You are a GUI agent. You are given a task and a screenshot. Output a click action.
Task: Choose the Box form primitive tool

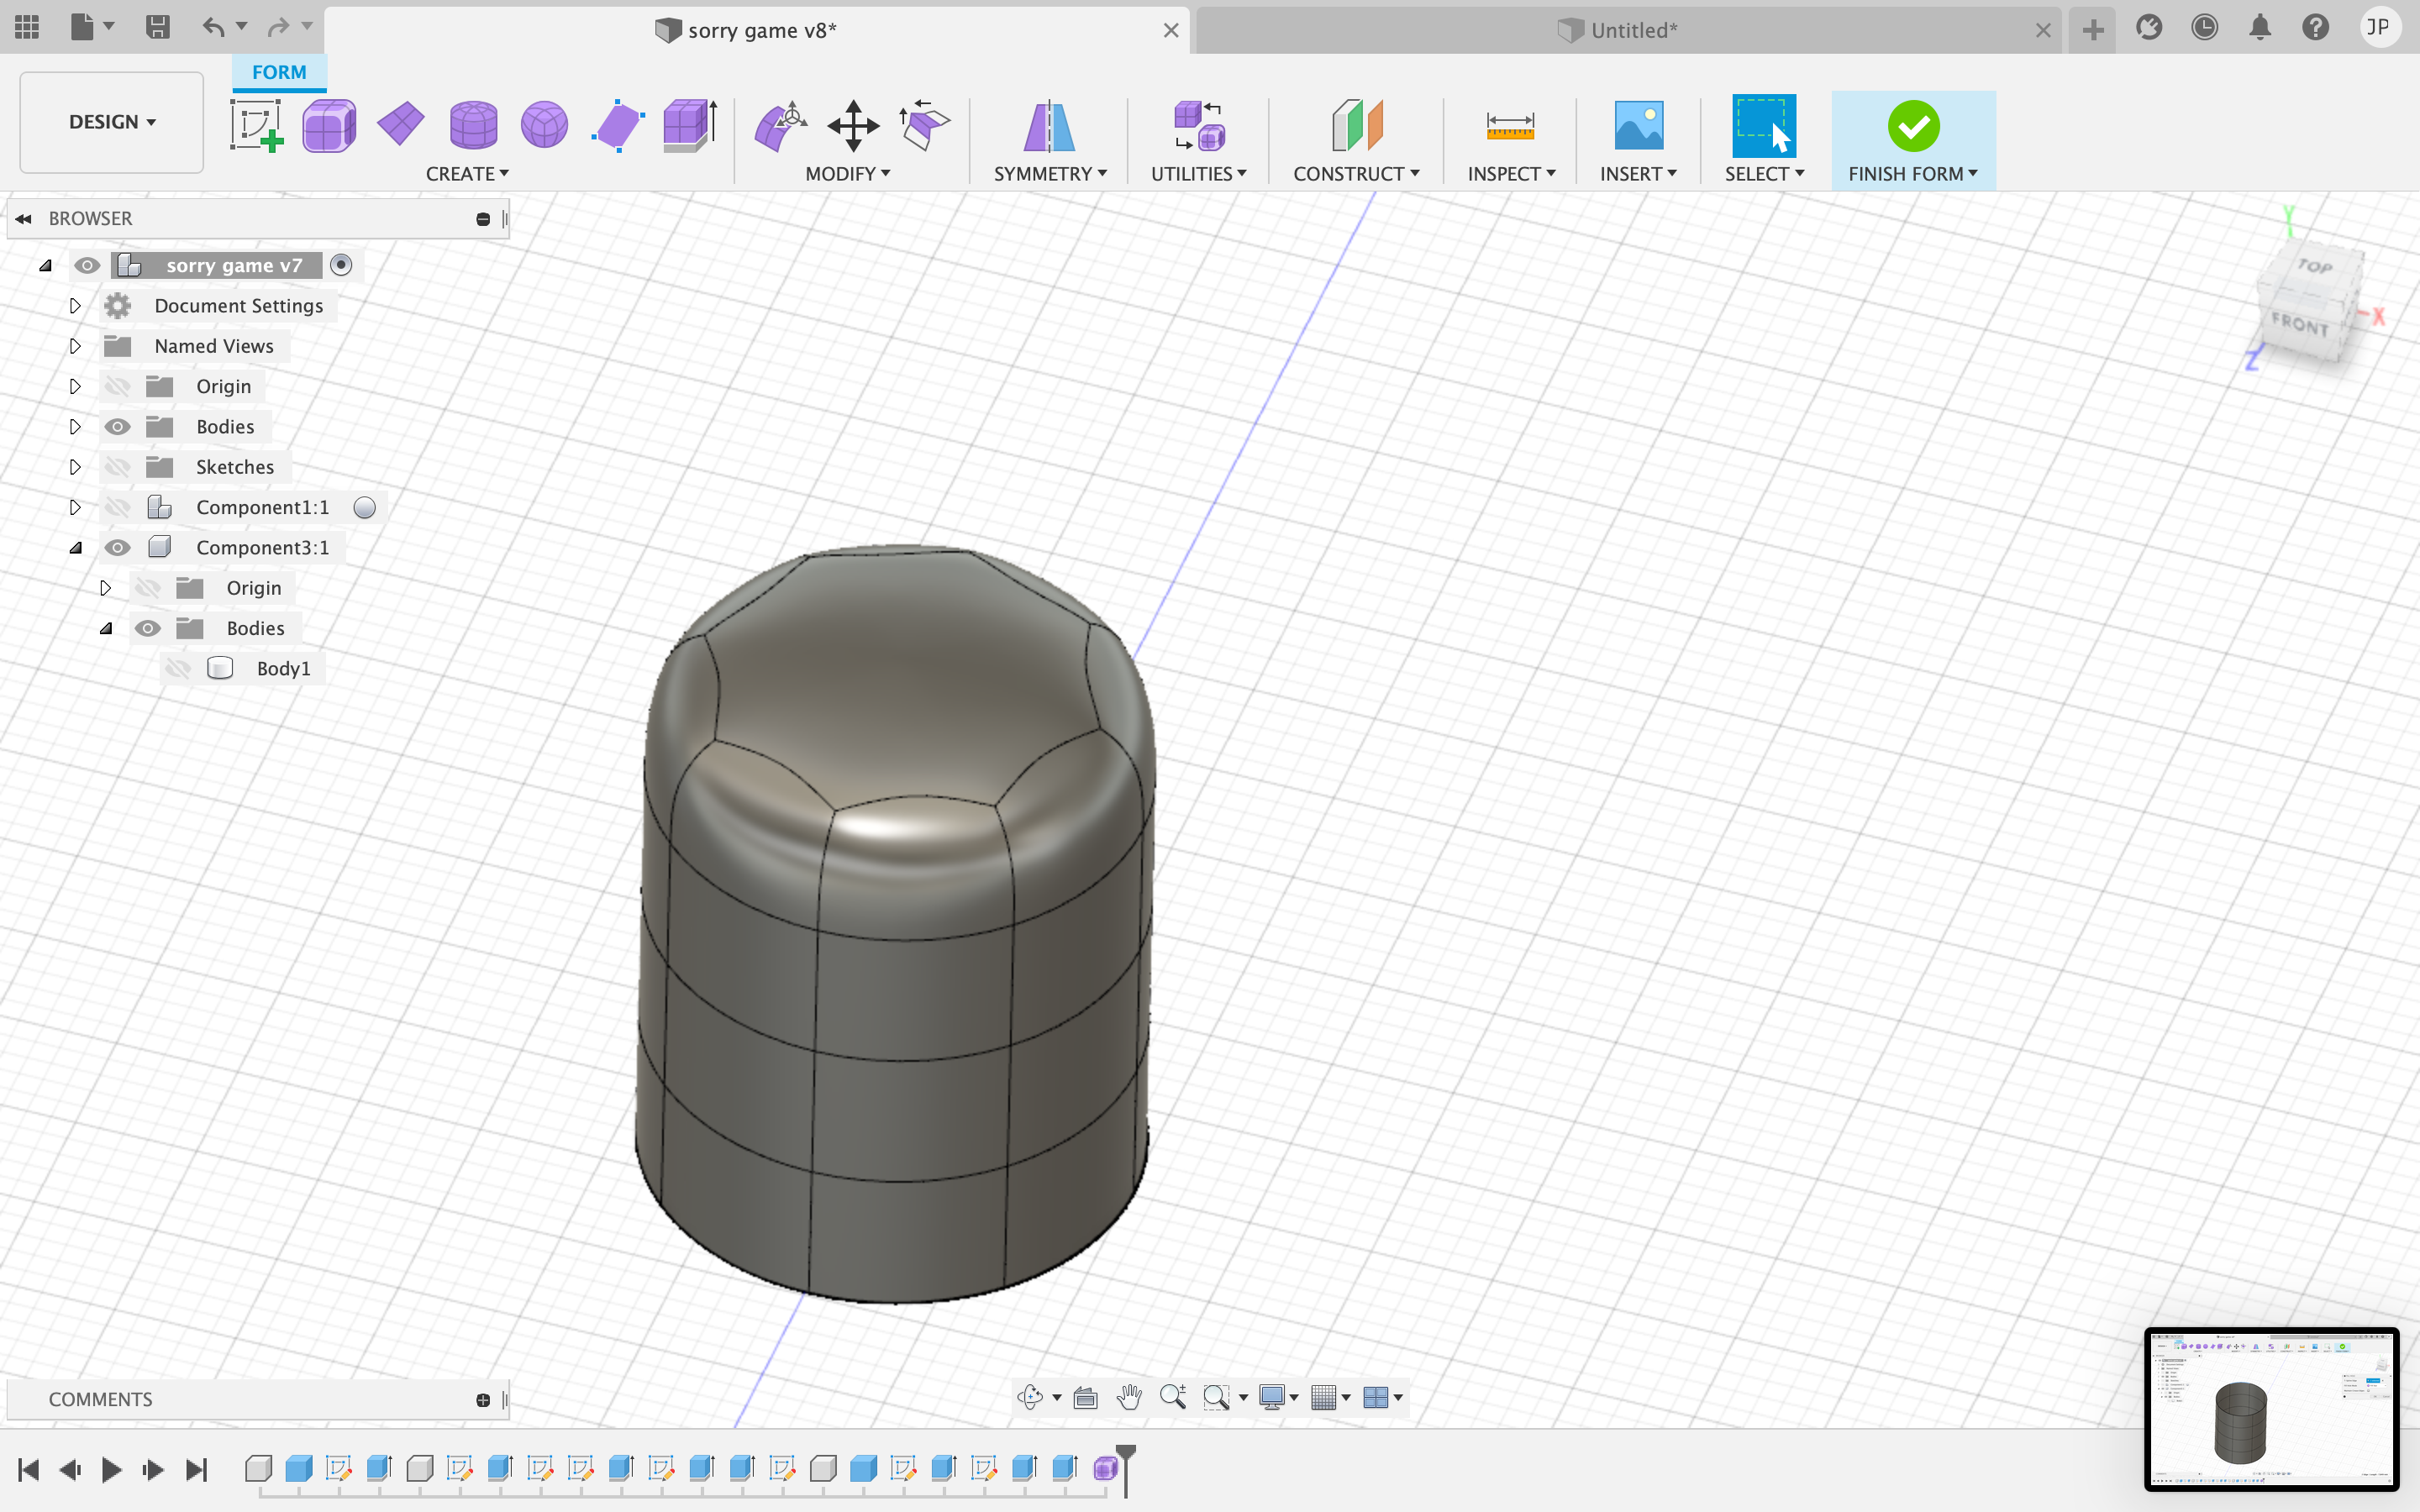click(x=329, y=126)
